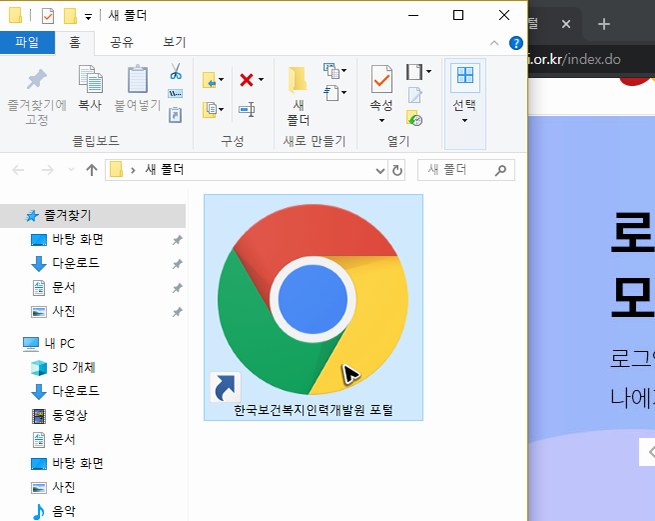655x521 pixels.
Task: Select 즐겨찾기 in the navigation pane
Action: [93, 216]
